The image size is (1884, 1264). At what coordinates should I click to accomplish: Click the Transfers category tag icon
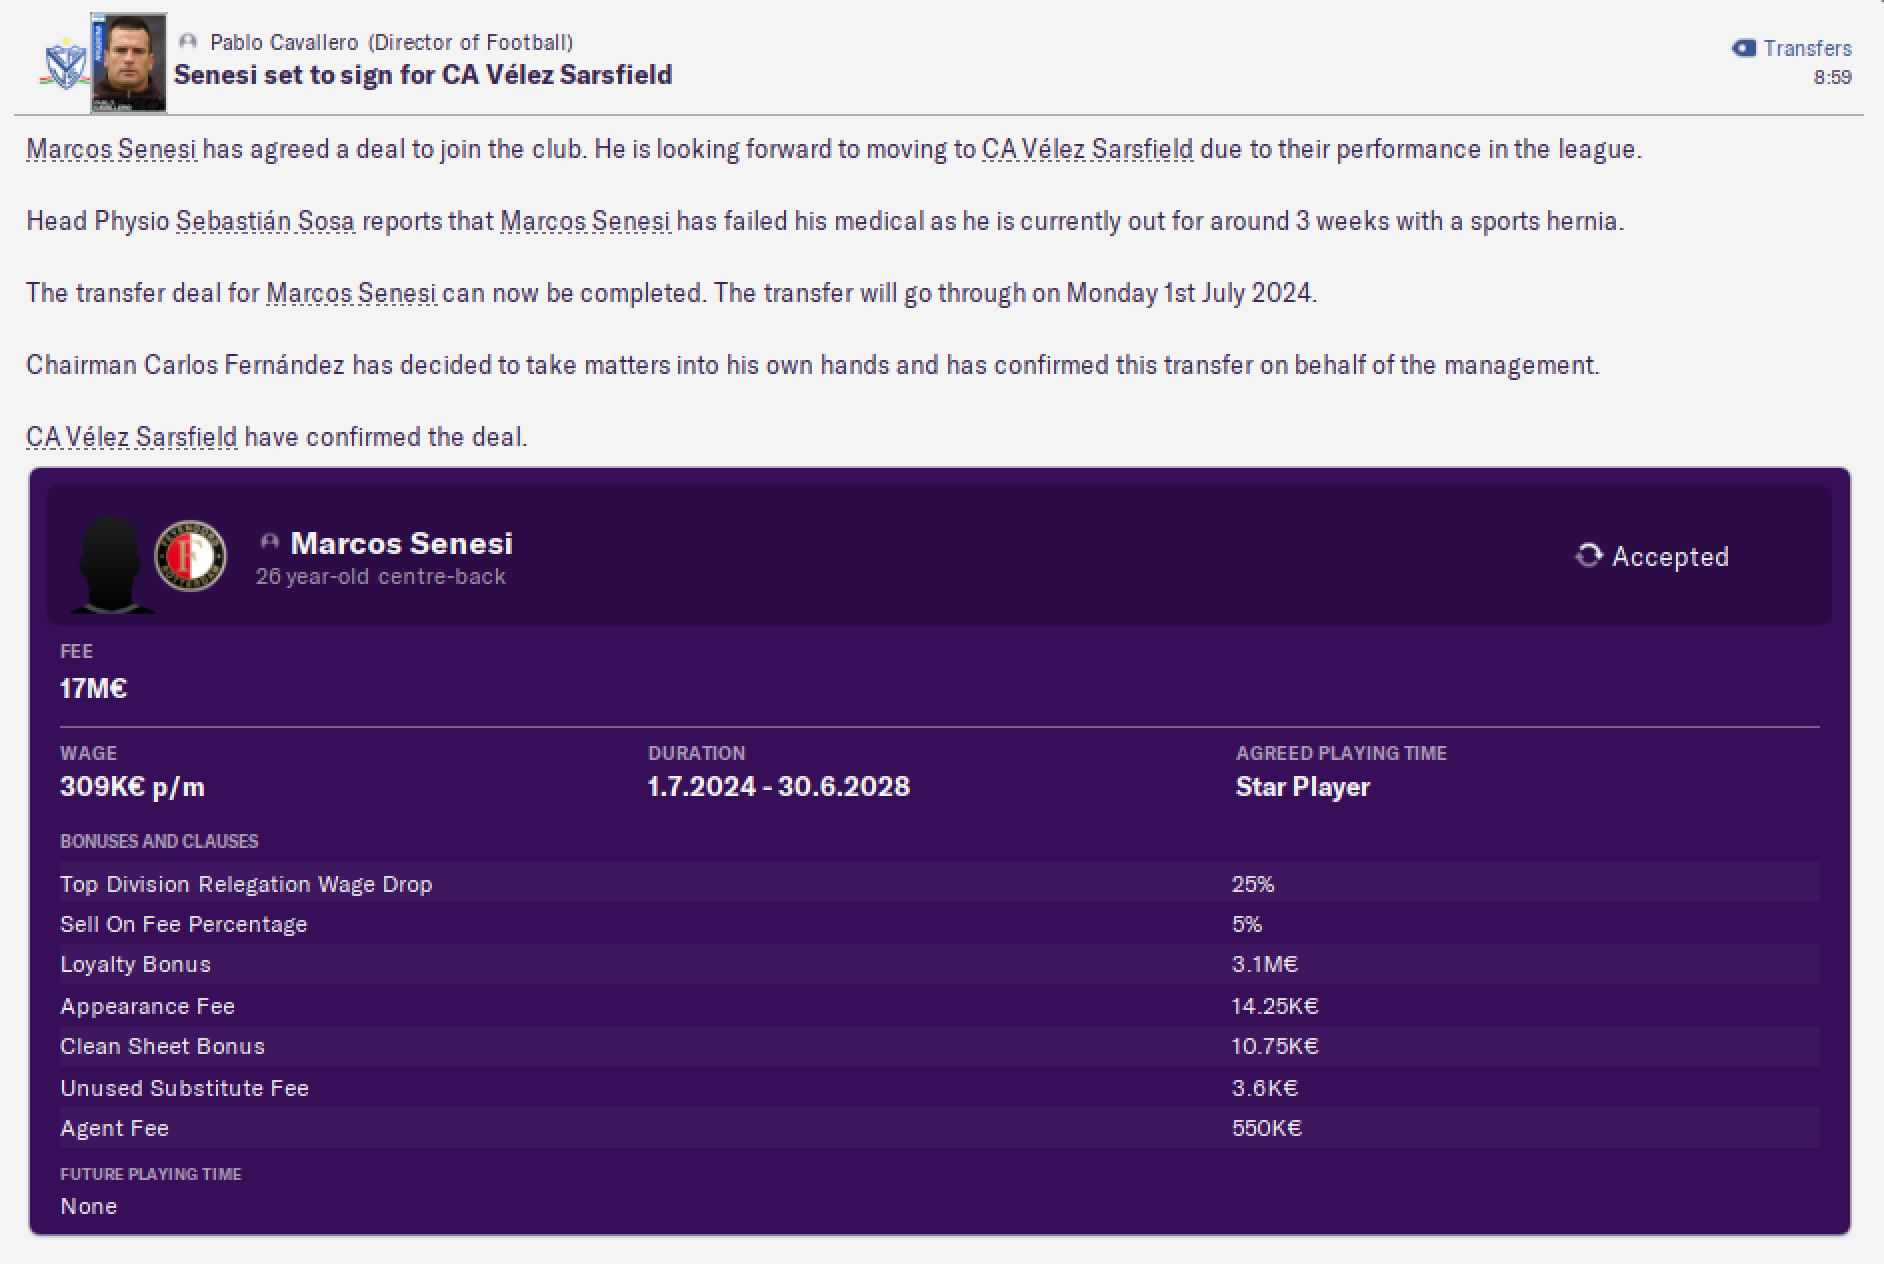pos(1744,48)
